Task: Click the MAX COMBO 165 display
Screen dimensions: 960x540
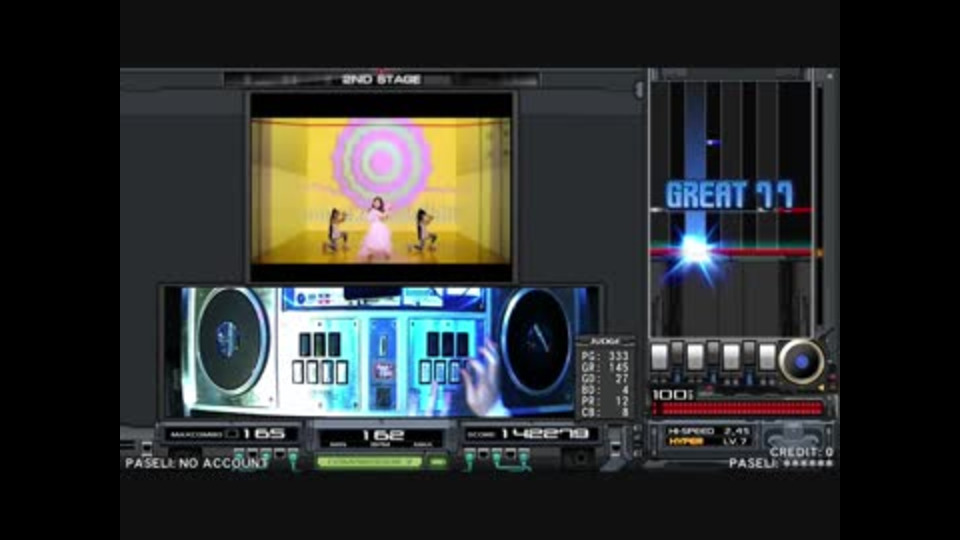Action: coord(230,434)
